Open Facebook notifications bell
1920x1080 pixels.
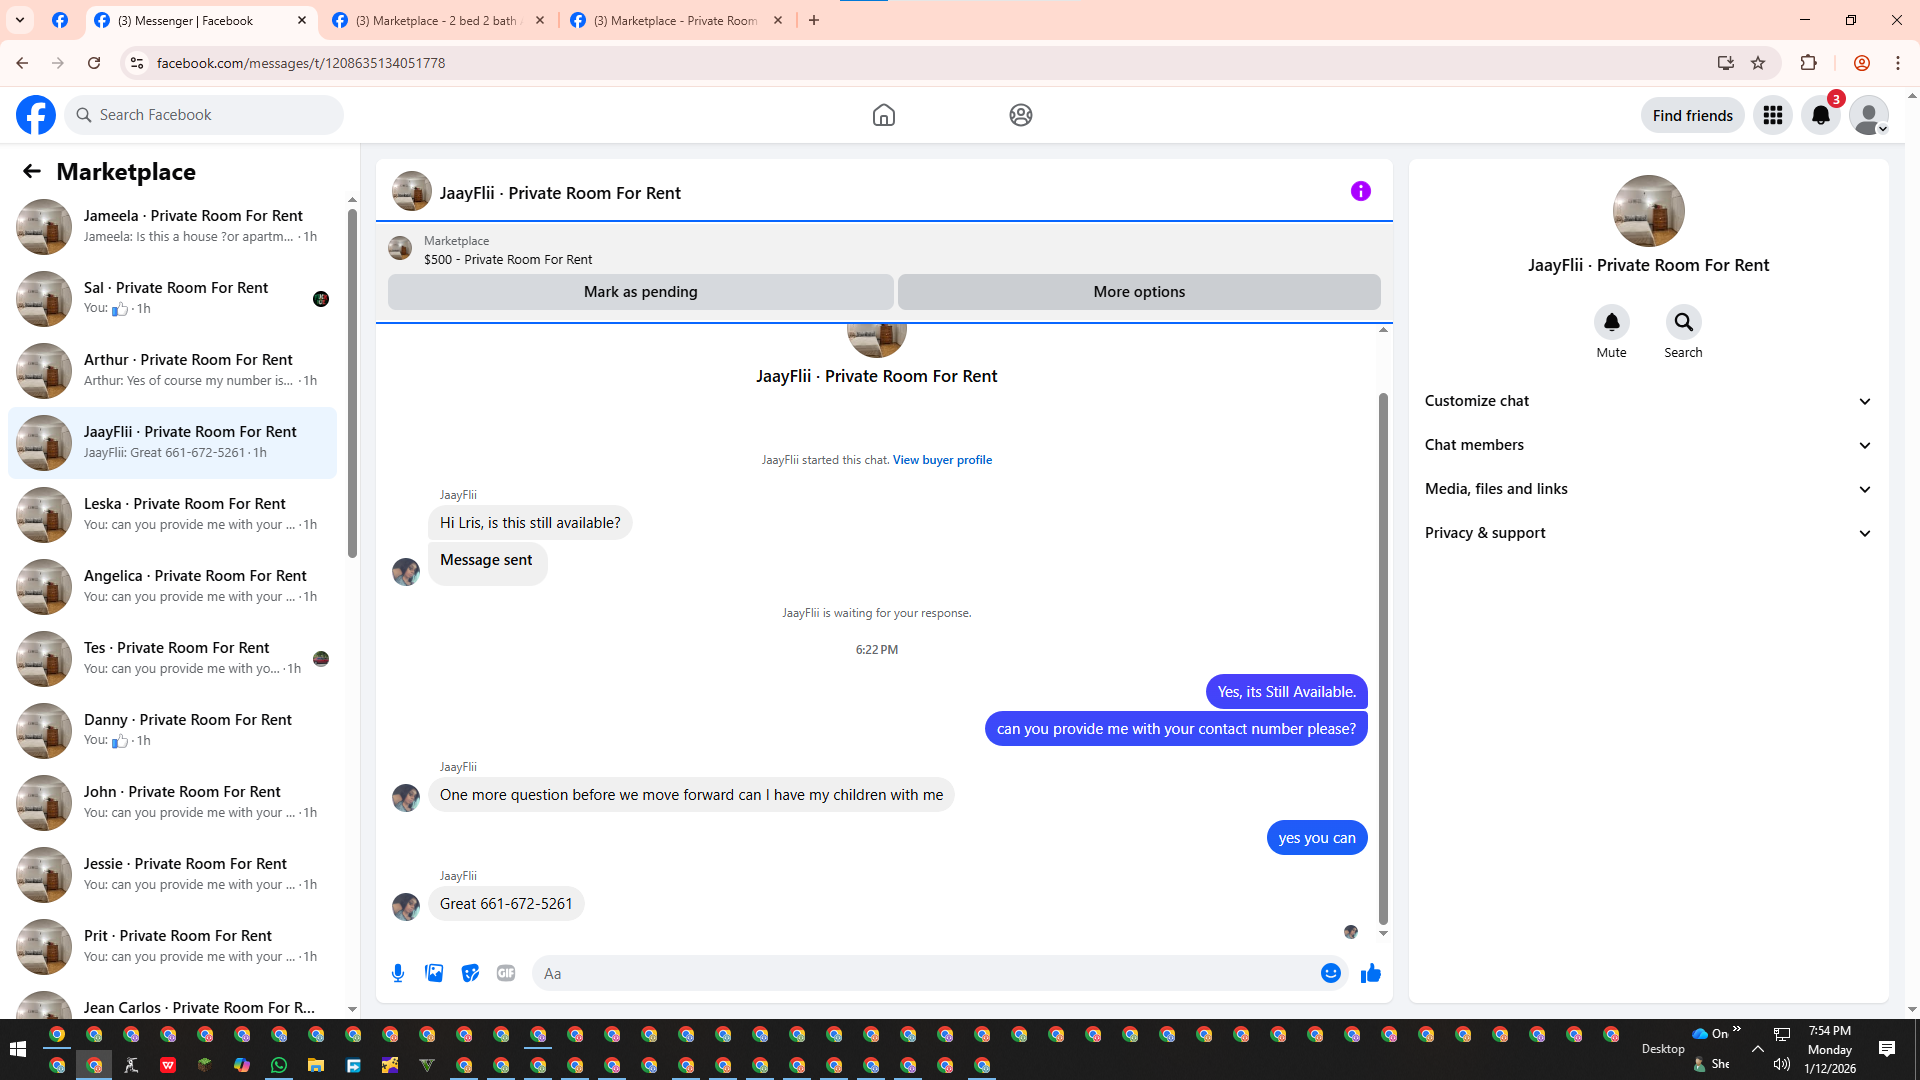pyautogui.click(x=1820, y=115)
